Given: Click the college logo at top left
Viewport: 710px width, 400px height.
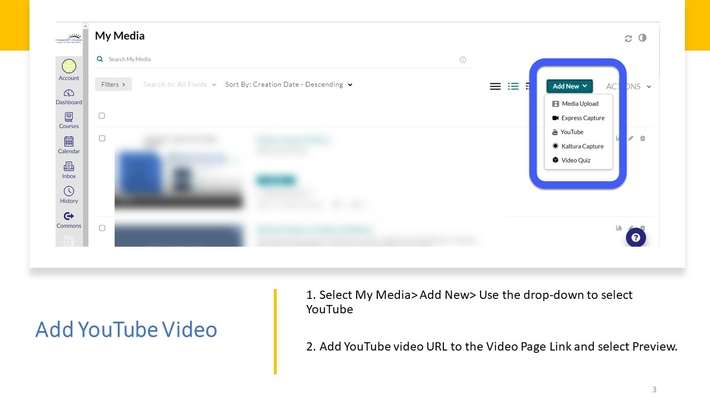Looking at the screenshot, I should click(x=69, y=39).
